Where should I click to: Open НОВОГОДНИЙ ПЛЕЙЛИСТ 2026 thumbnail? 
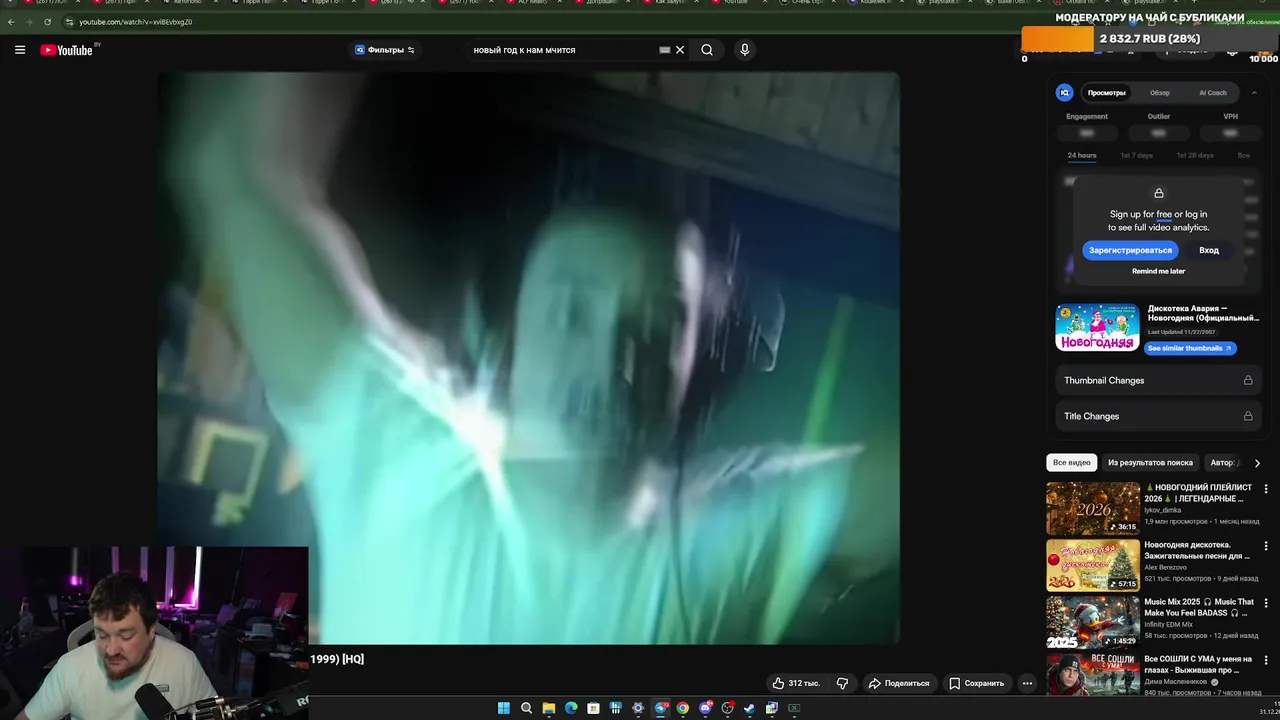click(1093, 508)
